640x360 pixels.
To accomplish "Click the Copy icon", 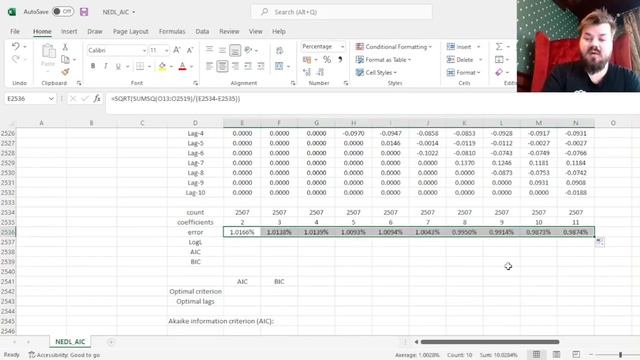I will [x=65, y=60].
